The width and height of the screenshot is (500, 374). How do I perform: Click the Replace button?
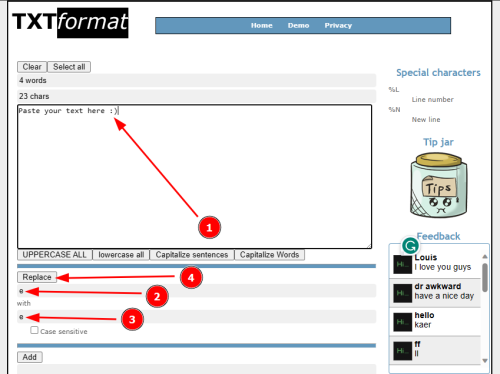point(37,277)
